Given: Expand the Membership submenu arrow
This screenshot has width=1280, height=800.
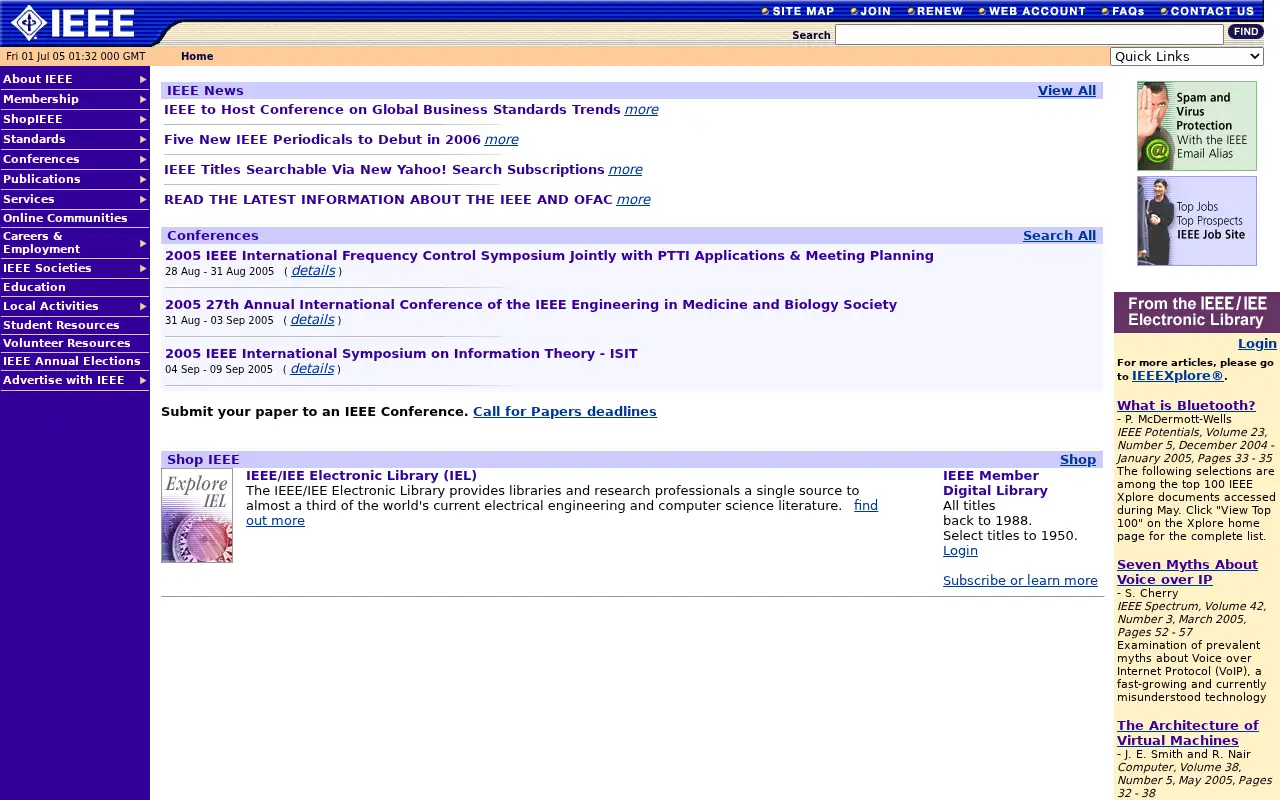Looking at the screenshot, I should pos(143,99).
